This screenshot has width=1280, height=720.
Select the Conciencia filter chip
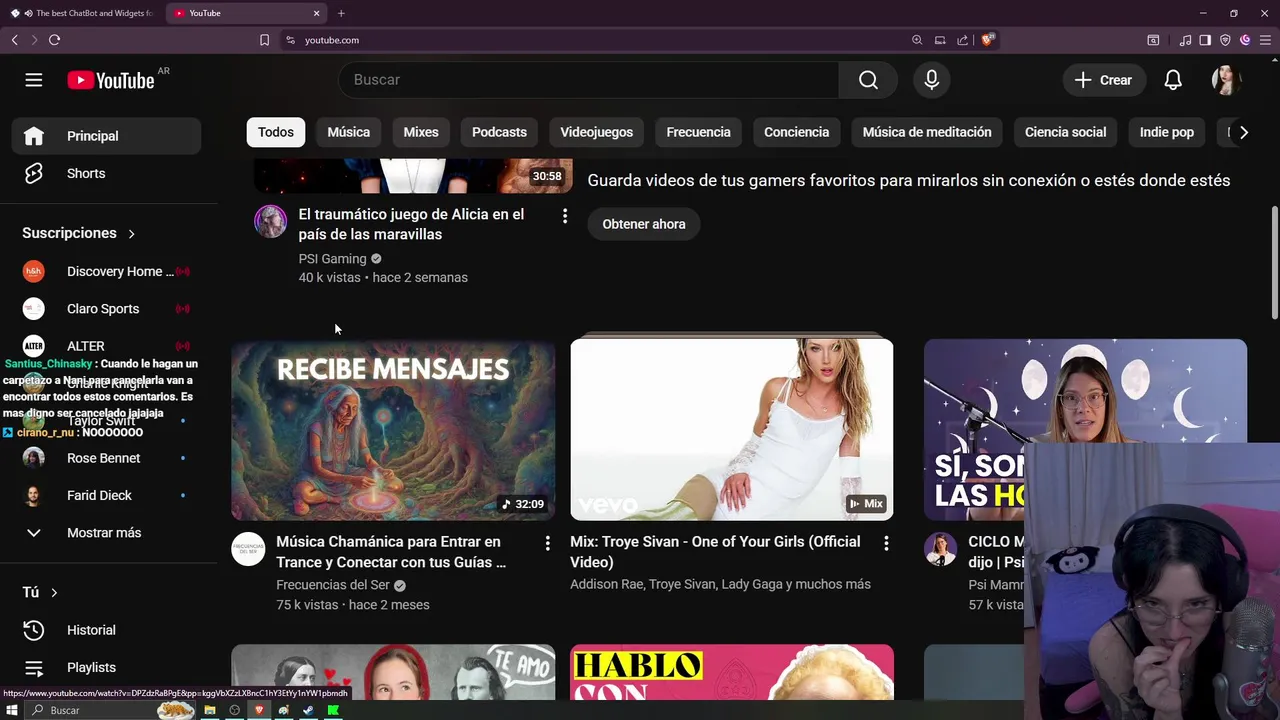point(797,132)
